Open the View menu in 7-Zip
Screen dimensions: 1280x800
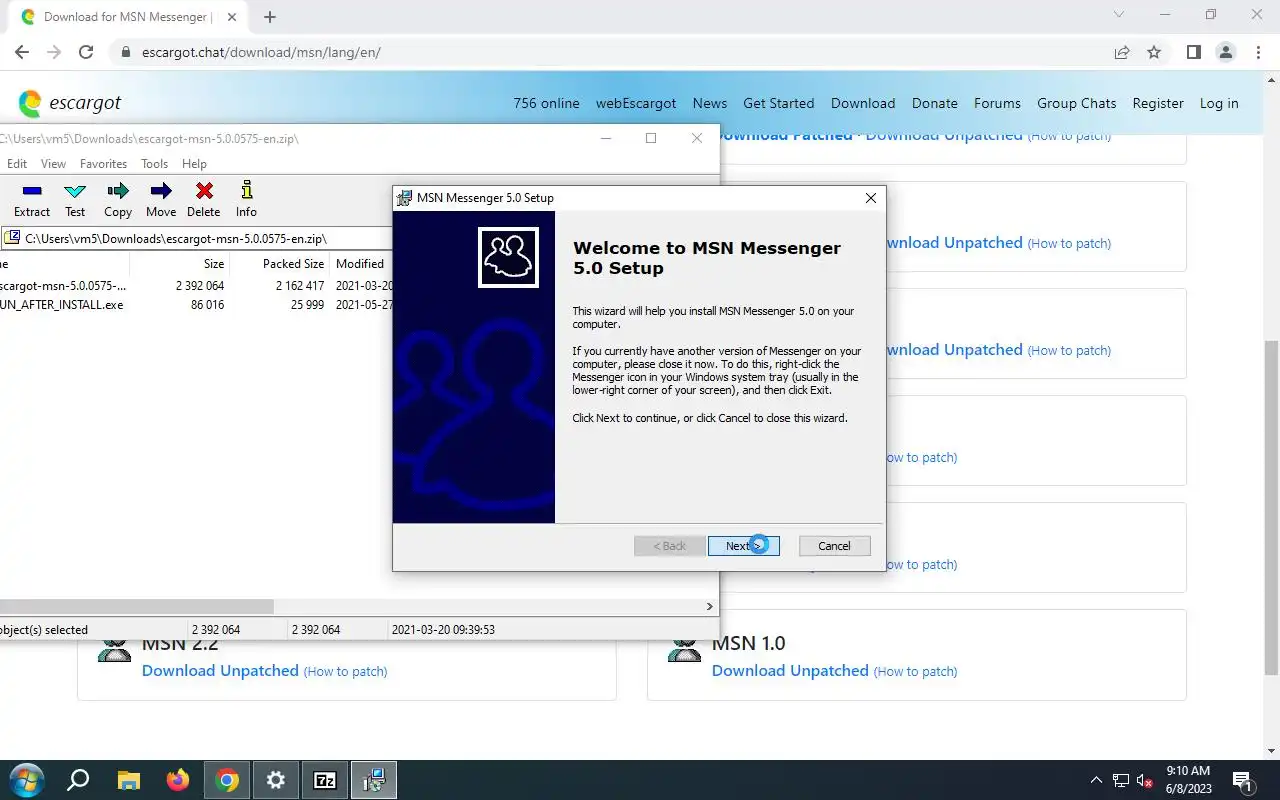click(53, 163)
